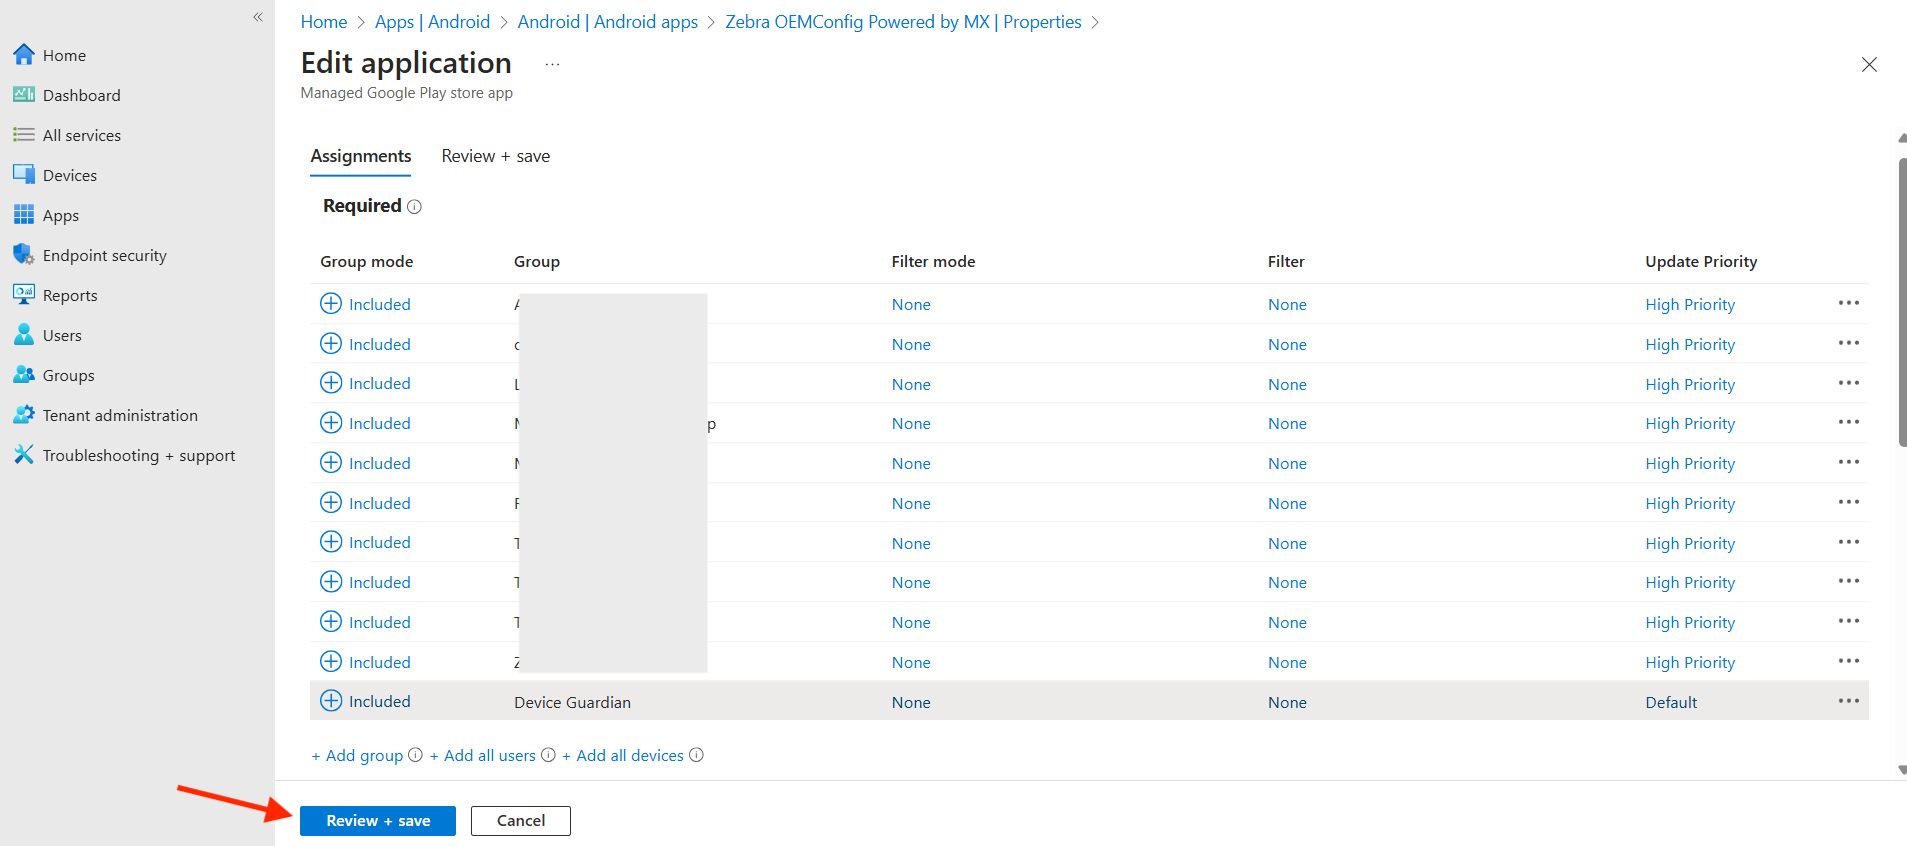Screen dimensions: 1907x846
Task: Switch to the Review + save tab
Action: click(x=495, y=156)
